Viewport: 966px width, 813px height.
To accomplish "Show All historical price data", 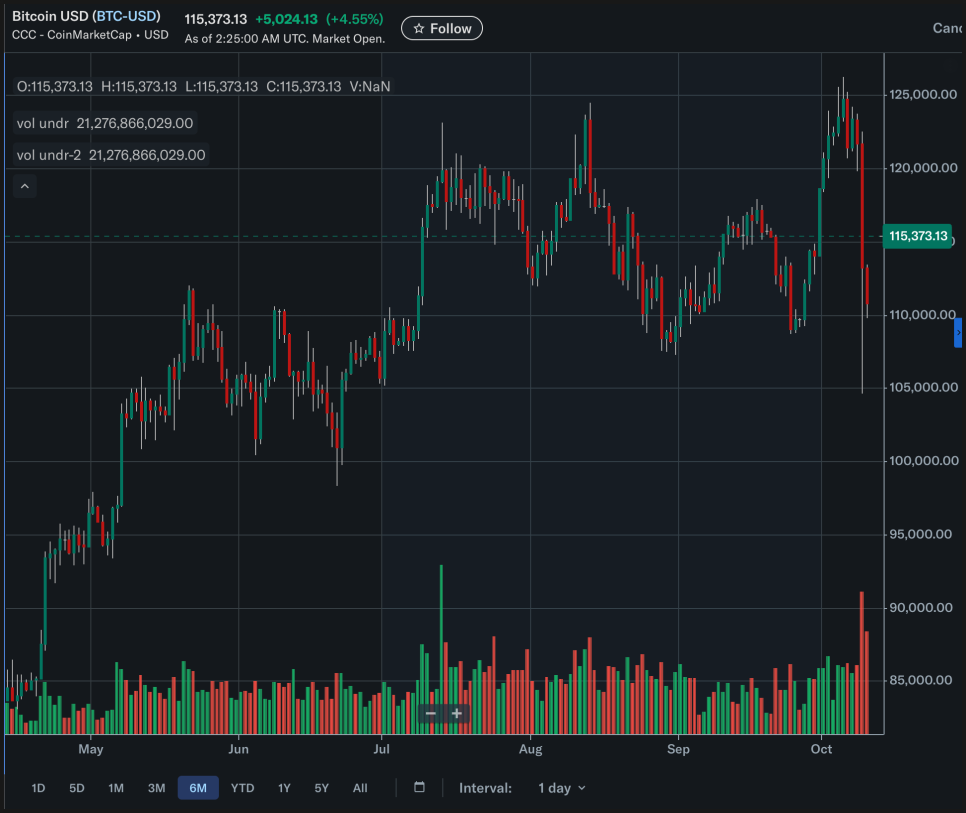I will point(360,788).
